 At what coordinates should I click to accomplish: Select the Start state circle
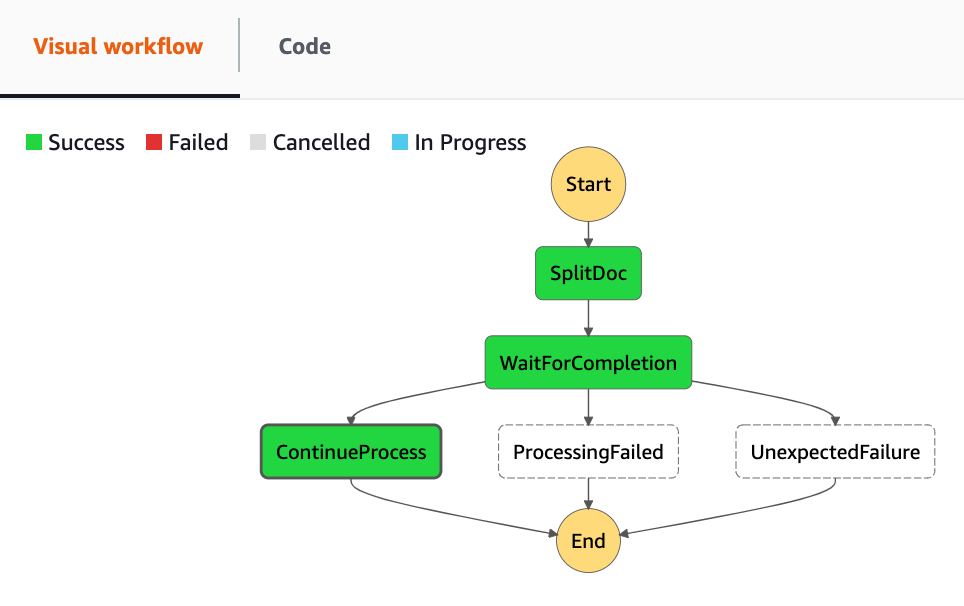[x=588, y=184]
